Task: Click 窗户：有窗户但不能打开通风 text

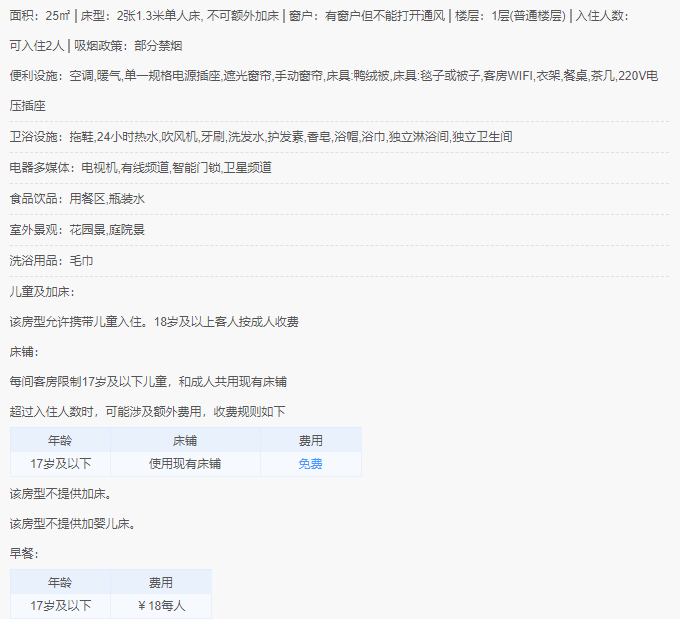Action: (367, 16)
